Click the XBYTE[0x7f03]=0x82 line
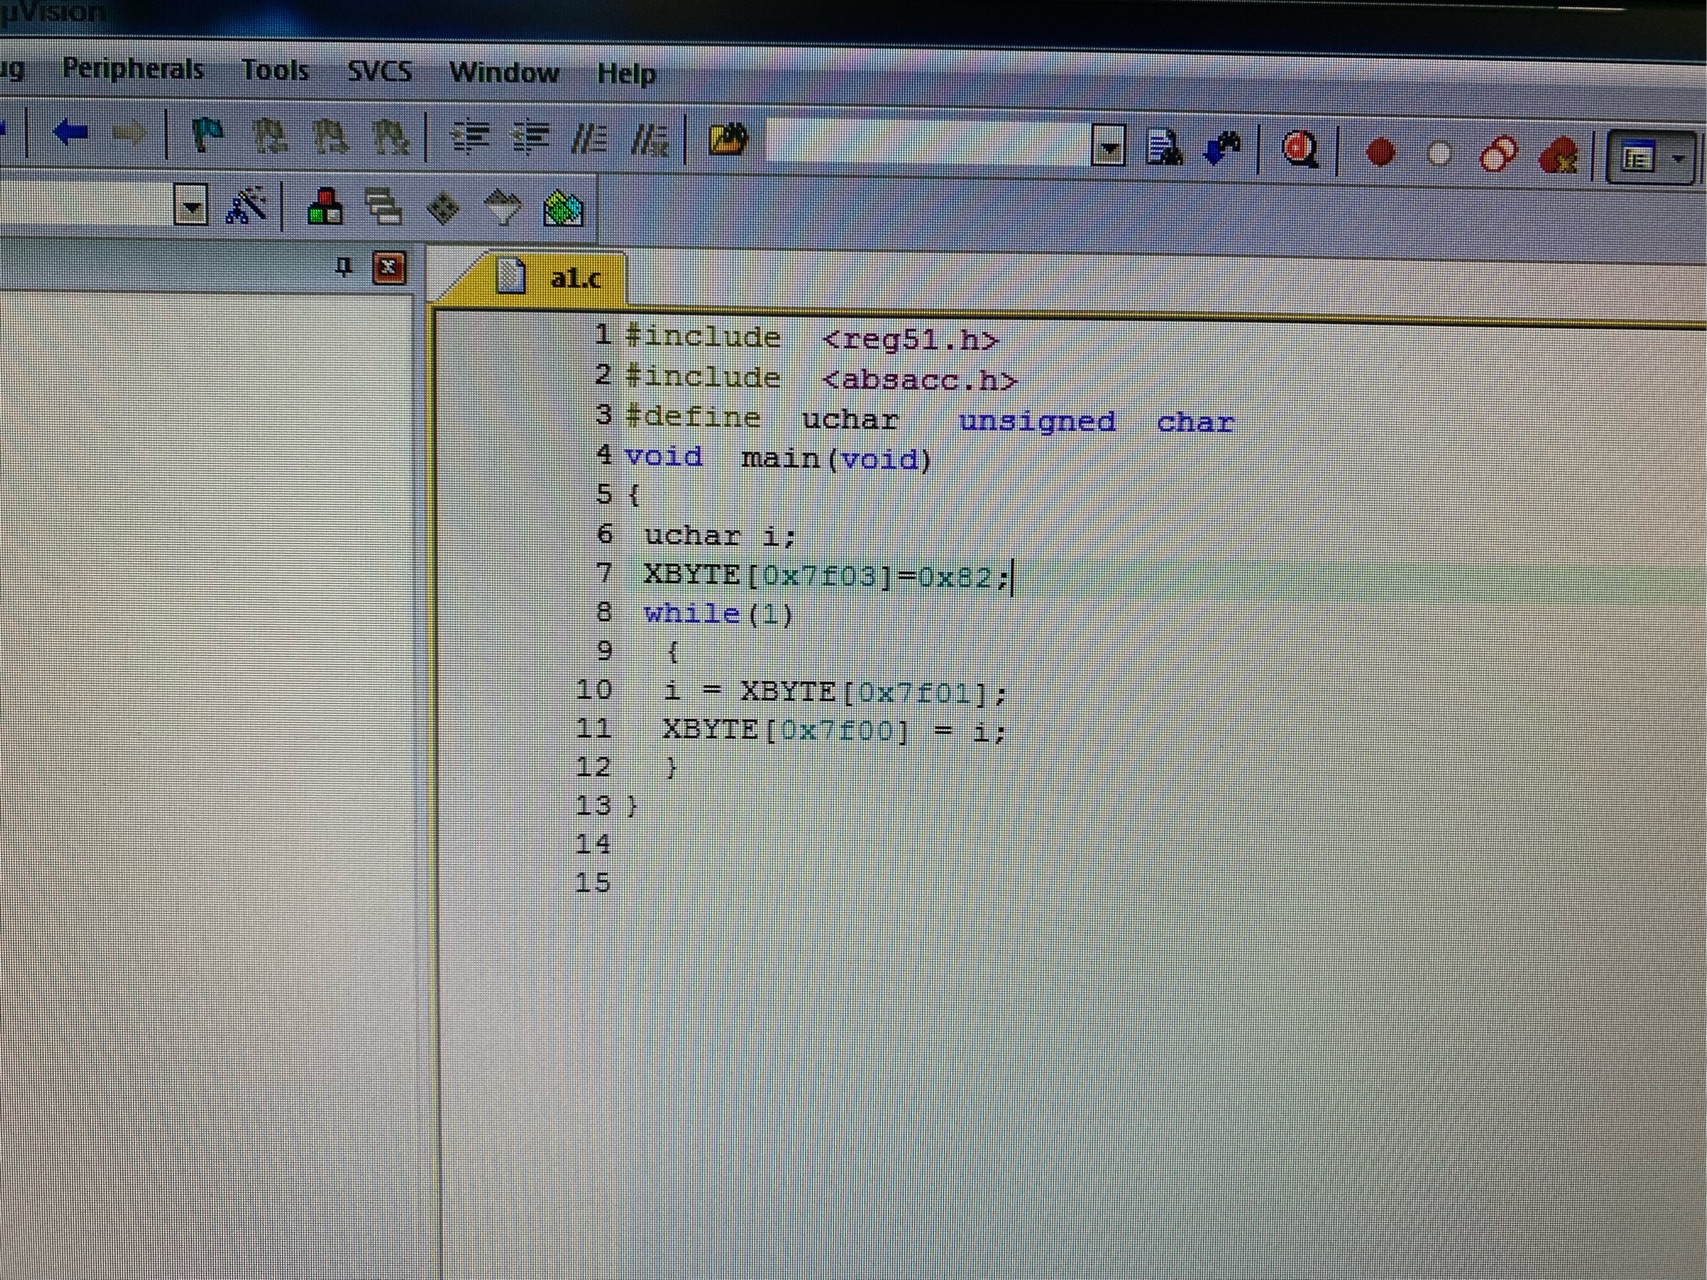This screenshot has height=1280, width=1707. tap(827, 576)
